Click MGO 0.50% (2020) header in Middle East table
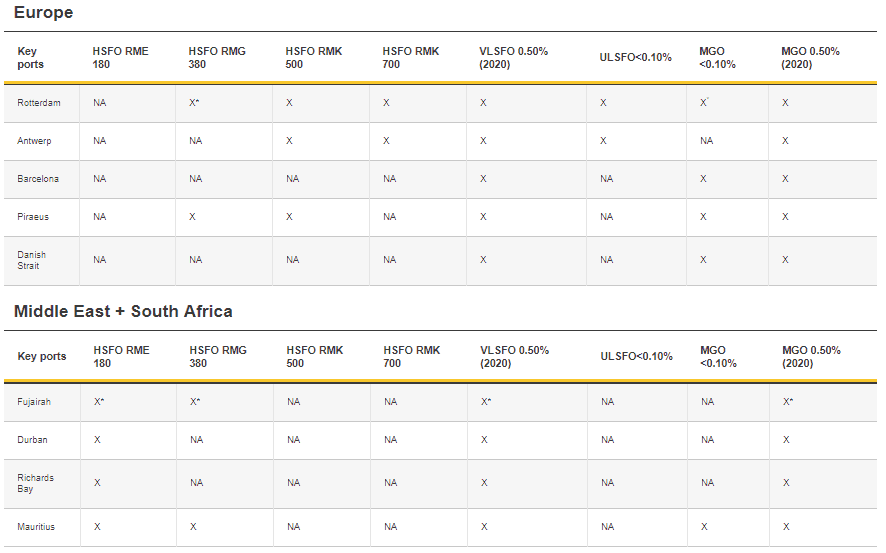Image resolution: width=886 pixels, height=553 pixels. pyautogui.click(x=811, y=356)
